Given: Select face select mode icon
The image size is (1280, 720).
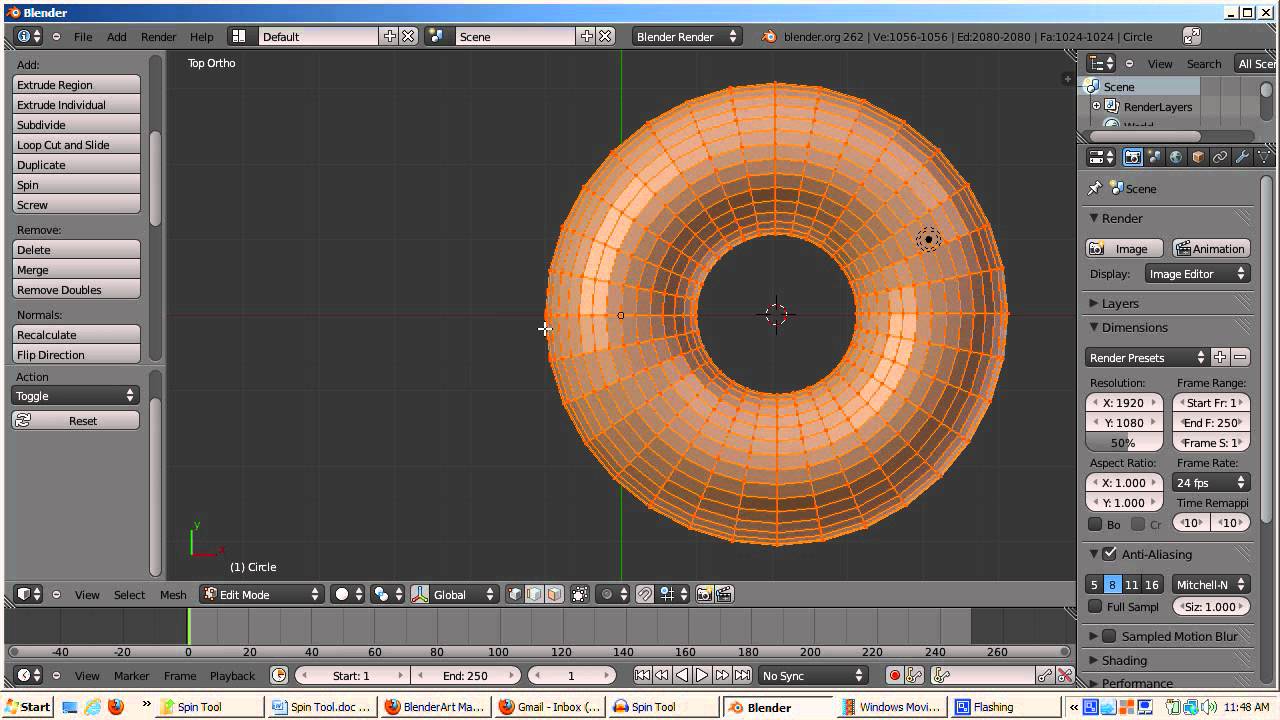Looking at the screenshot, I should coord(554,594).
